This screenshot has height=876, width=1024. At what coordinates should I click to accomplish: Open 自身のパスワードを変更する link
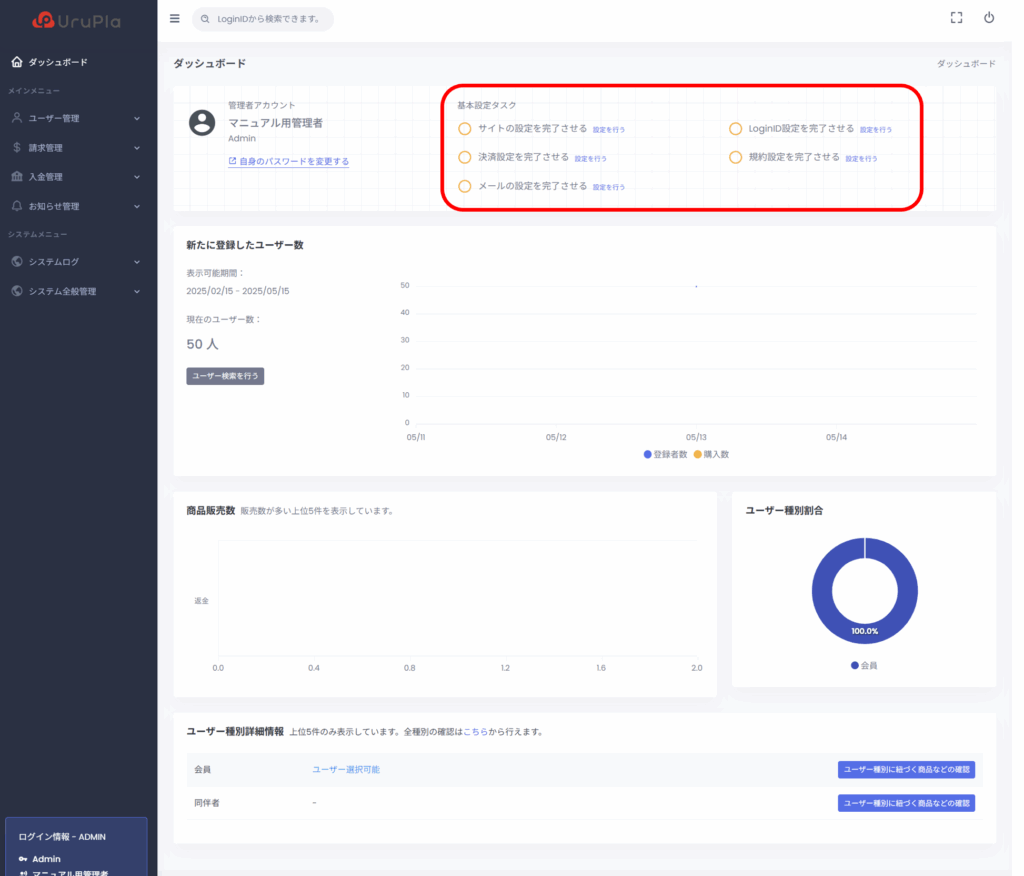point(293,161)
